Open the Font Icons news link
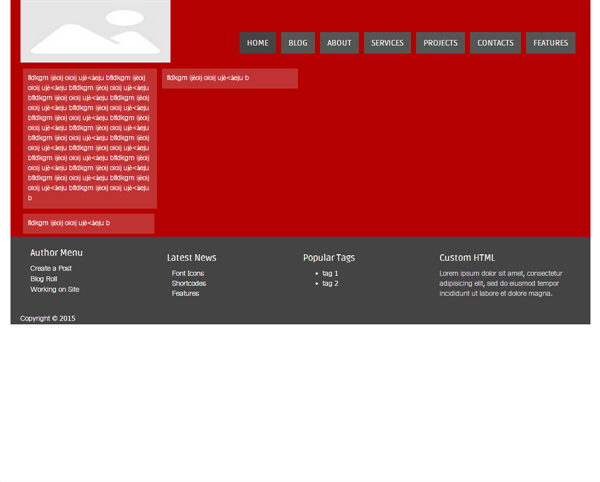600x482 pixels. click(188, 274)
